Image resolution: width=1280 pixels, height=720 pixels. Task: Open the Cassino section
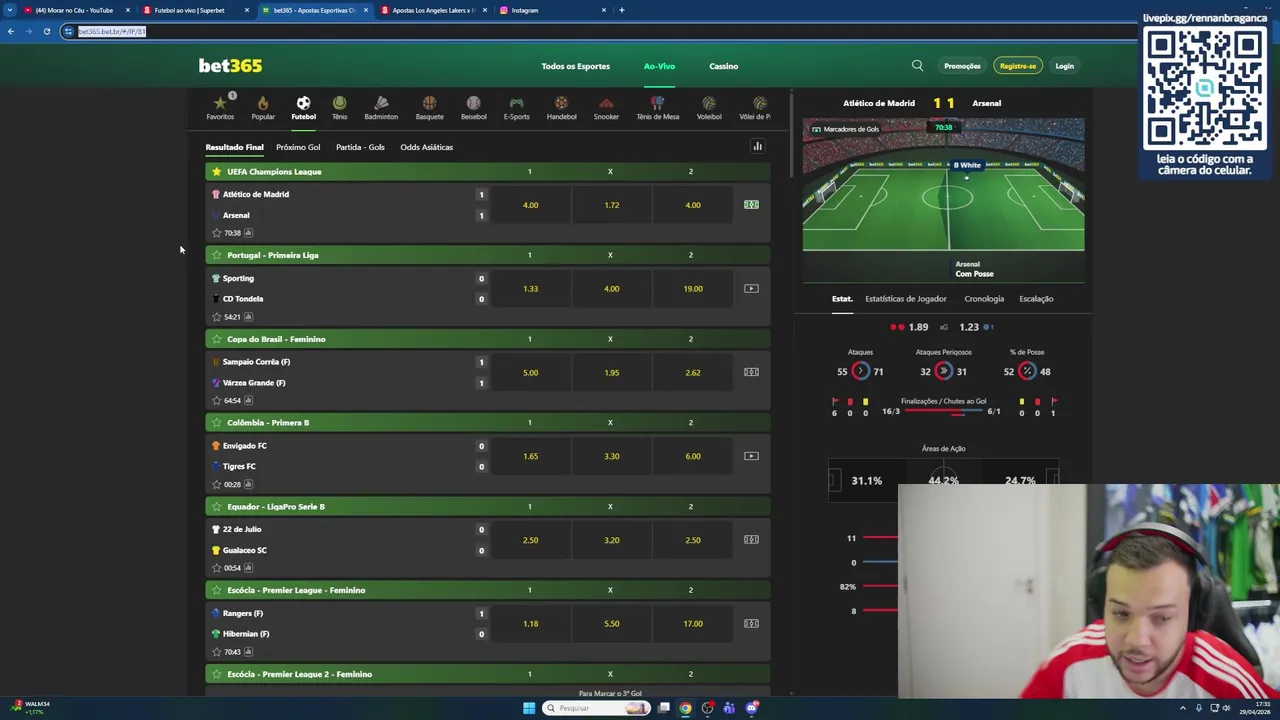723,66
